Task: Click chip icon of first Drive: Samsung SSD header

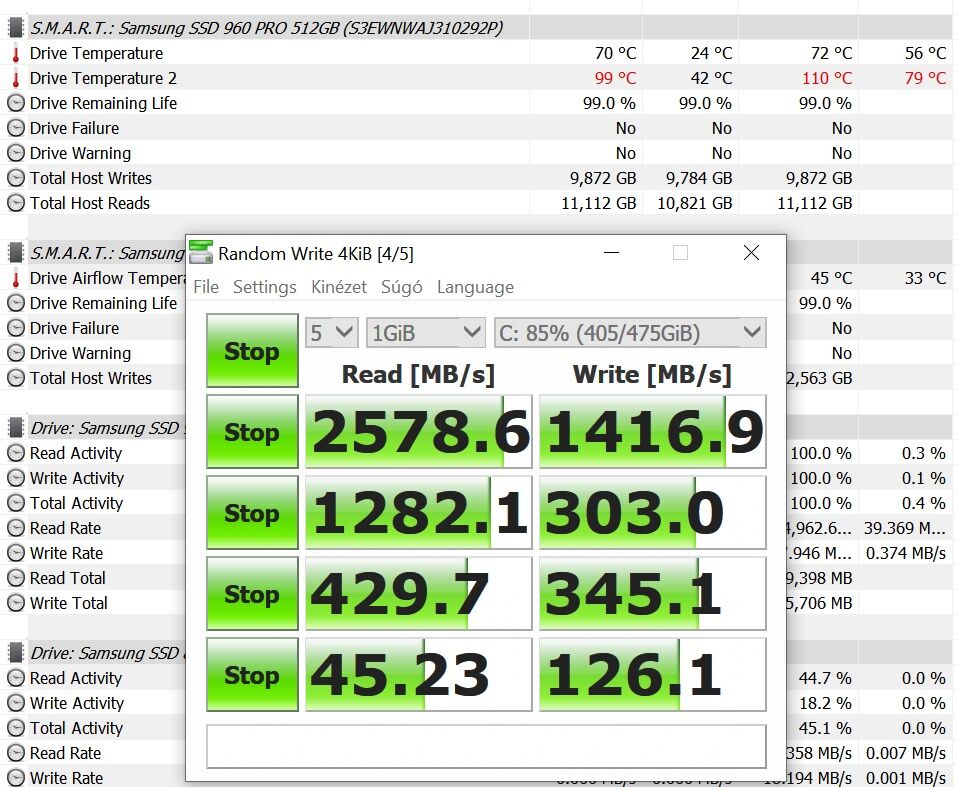Action: point(16,428)
